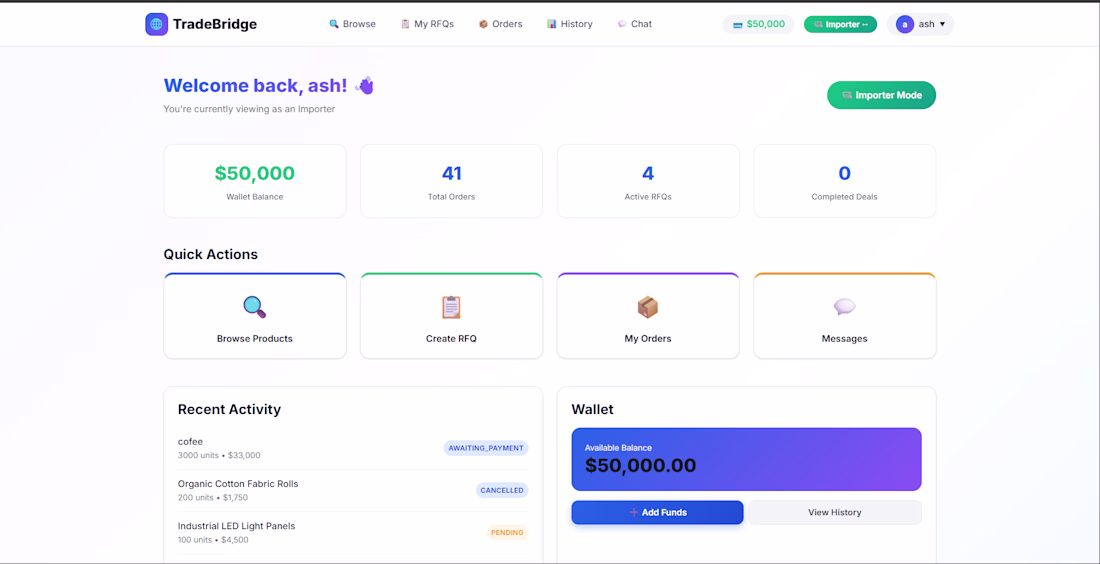Viewport: 1100px width, 564px height.
Task: Toggle the Importer role switch in header
Action: 840,25
